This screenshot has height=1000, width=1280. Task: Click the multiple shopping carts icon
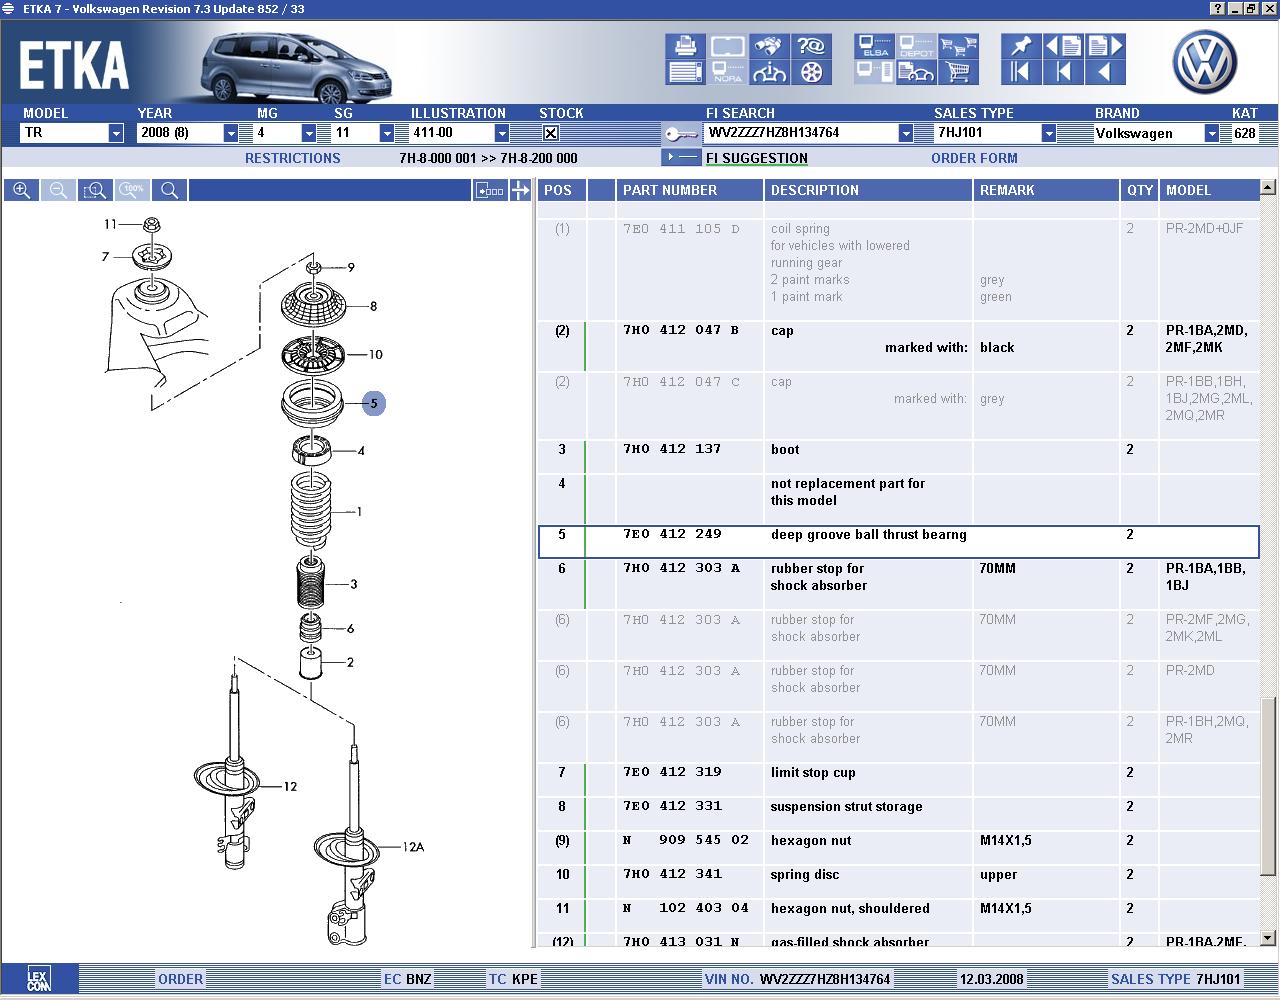[958, 46]
